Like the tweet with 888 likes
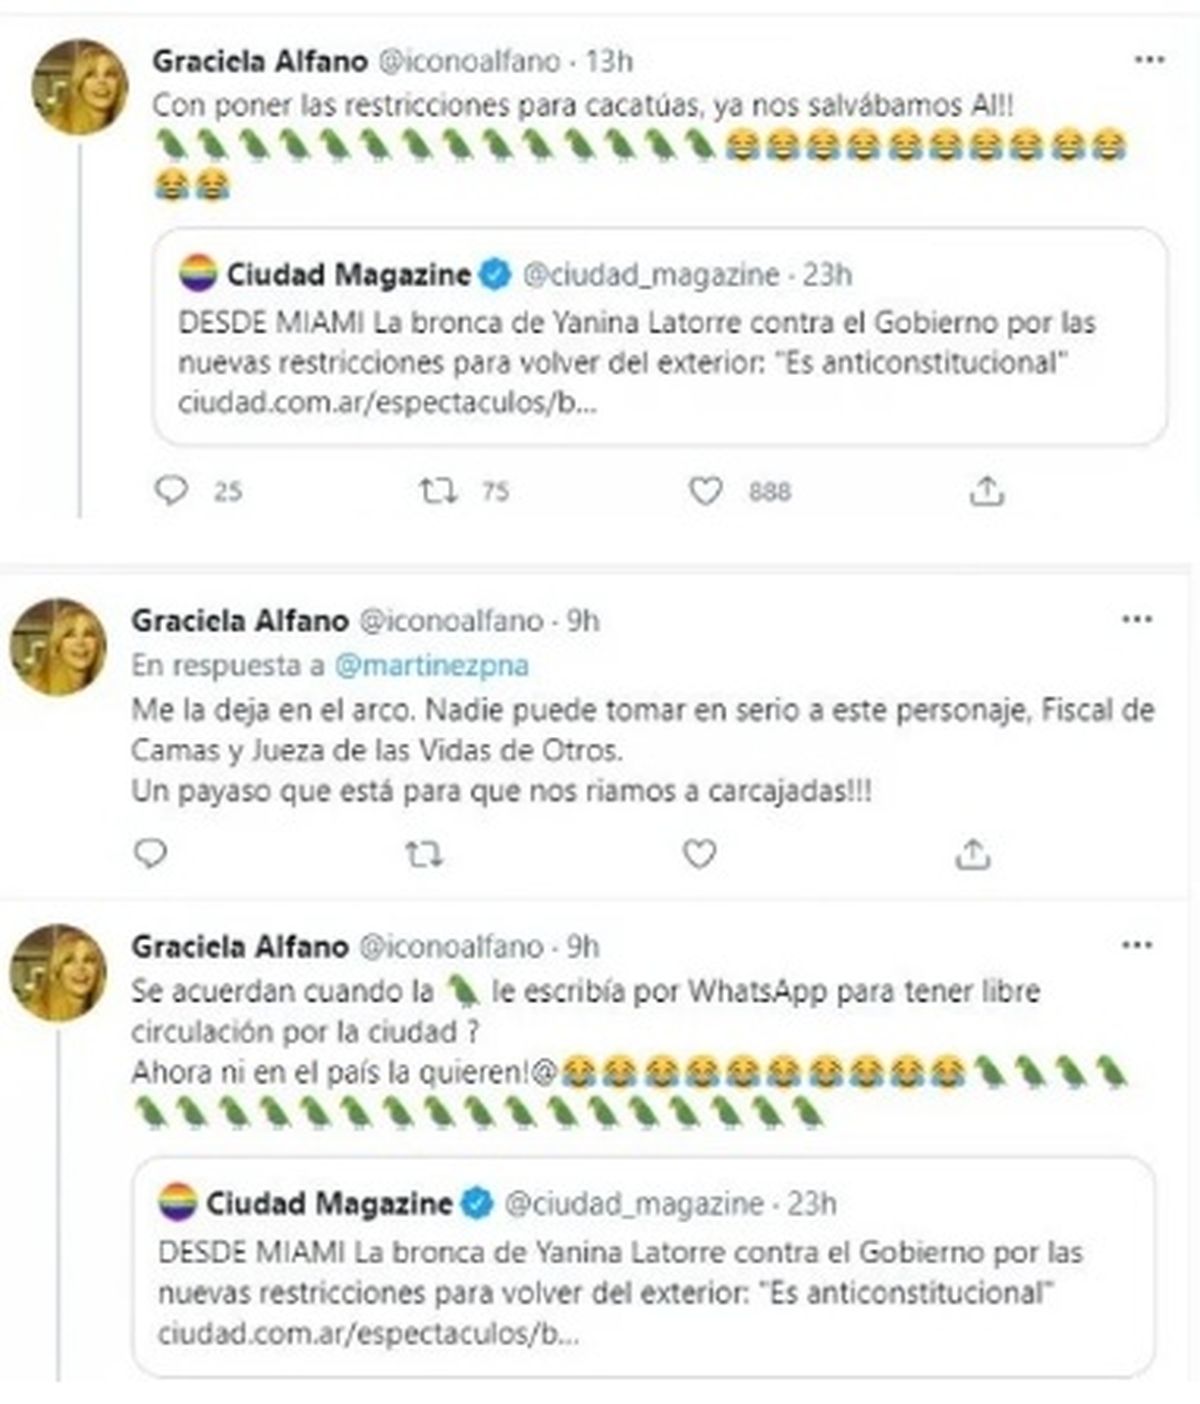This screenshot has width=1200, height=1404. [x=706, y=490]
